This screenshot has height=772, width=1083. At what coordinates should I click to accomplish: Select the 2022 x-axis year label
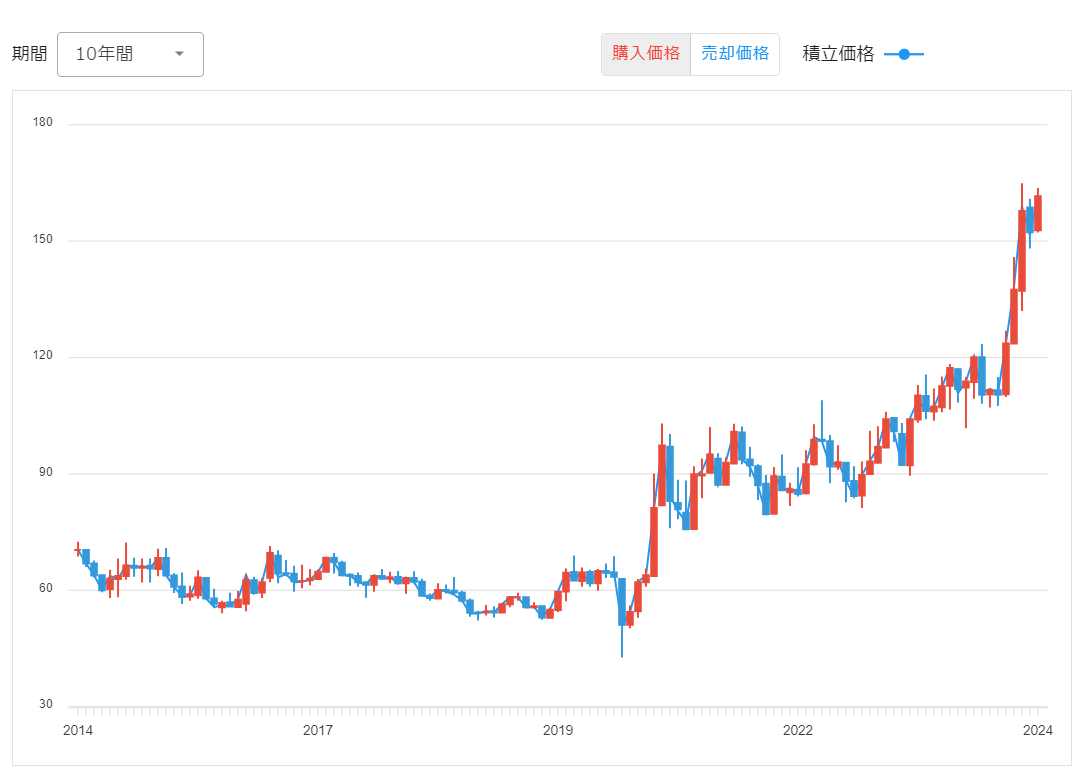(x=798, y=730)
